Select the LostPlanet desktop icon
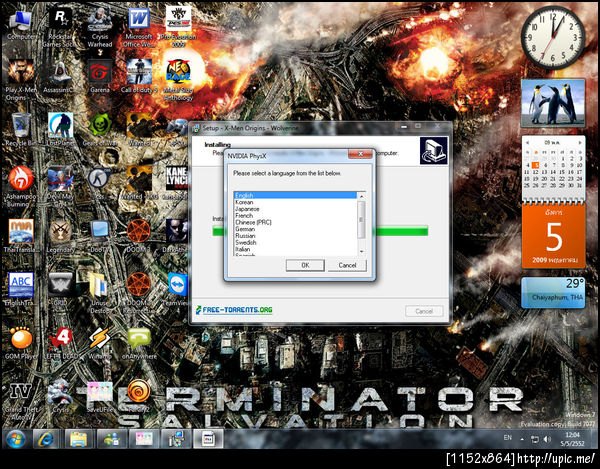600x469 pixels. [x=60, y=130]
